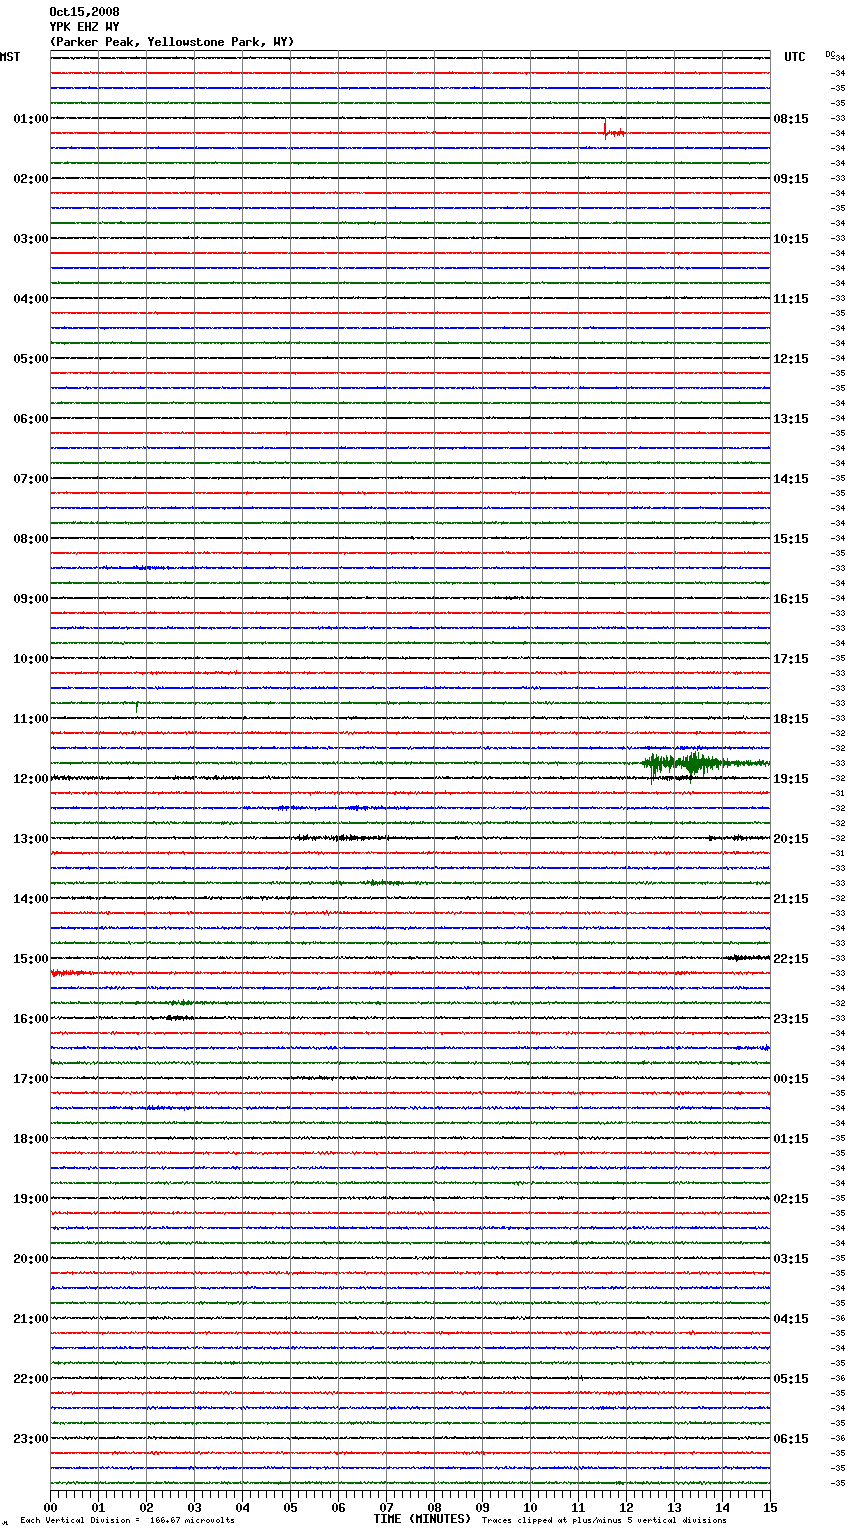This screenshot has height=1534, width=850.
Task: Click the traces clipped footnote text
Action: coord(604,1521)
